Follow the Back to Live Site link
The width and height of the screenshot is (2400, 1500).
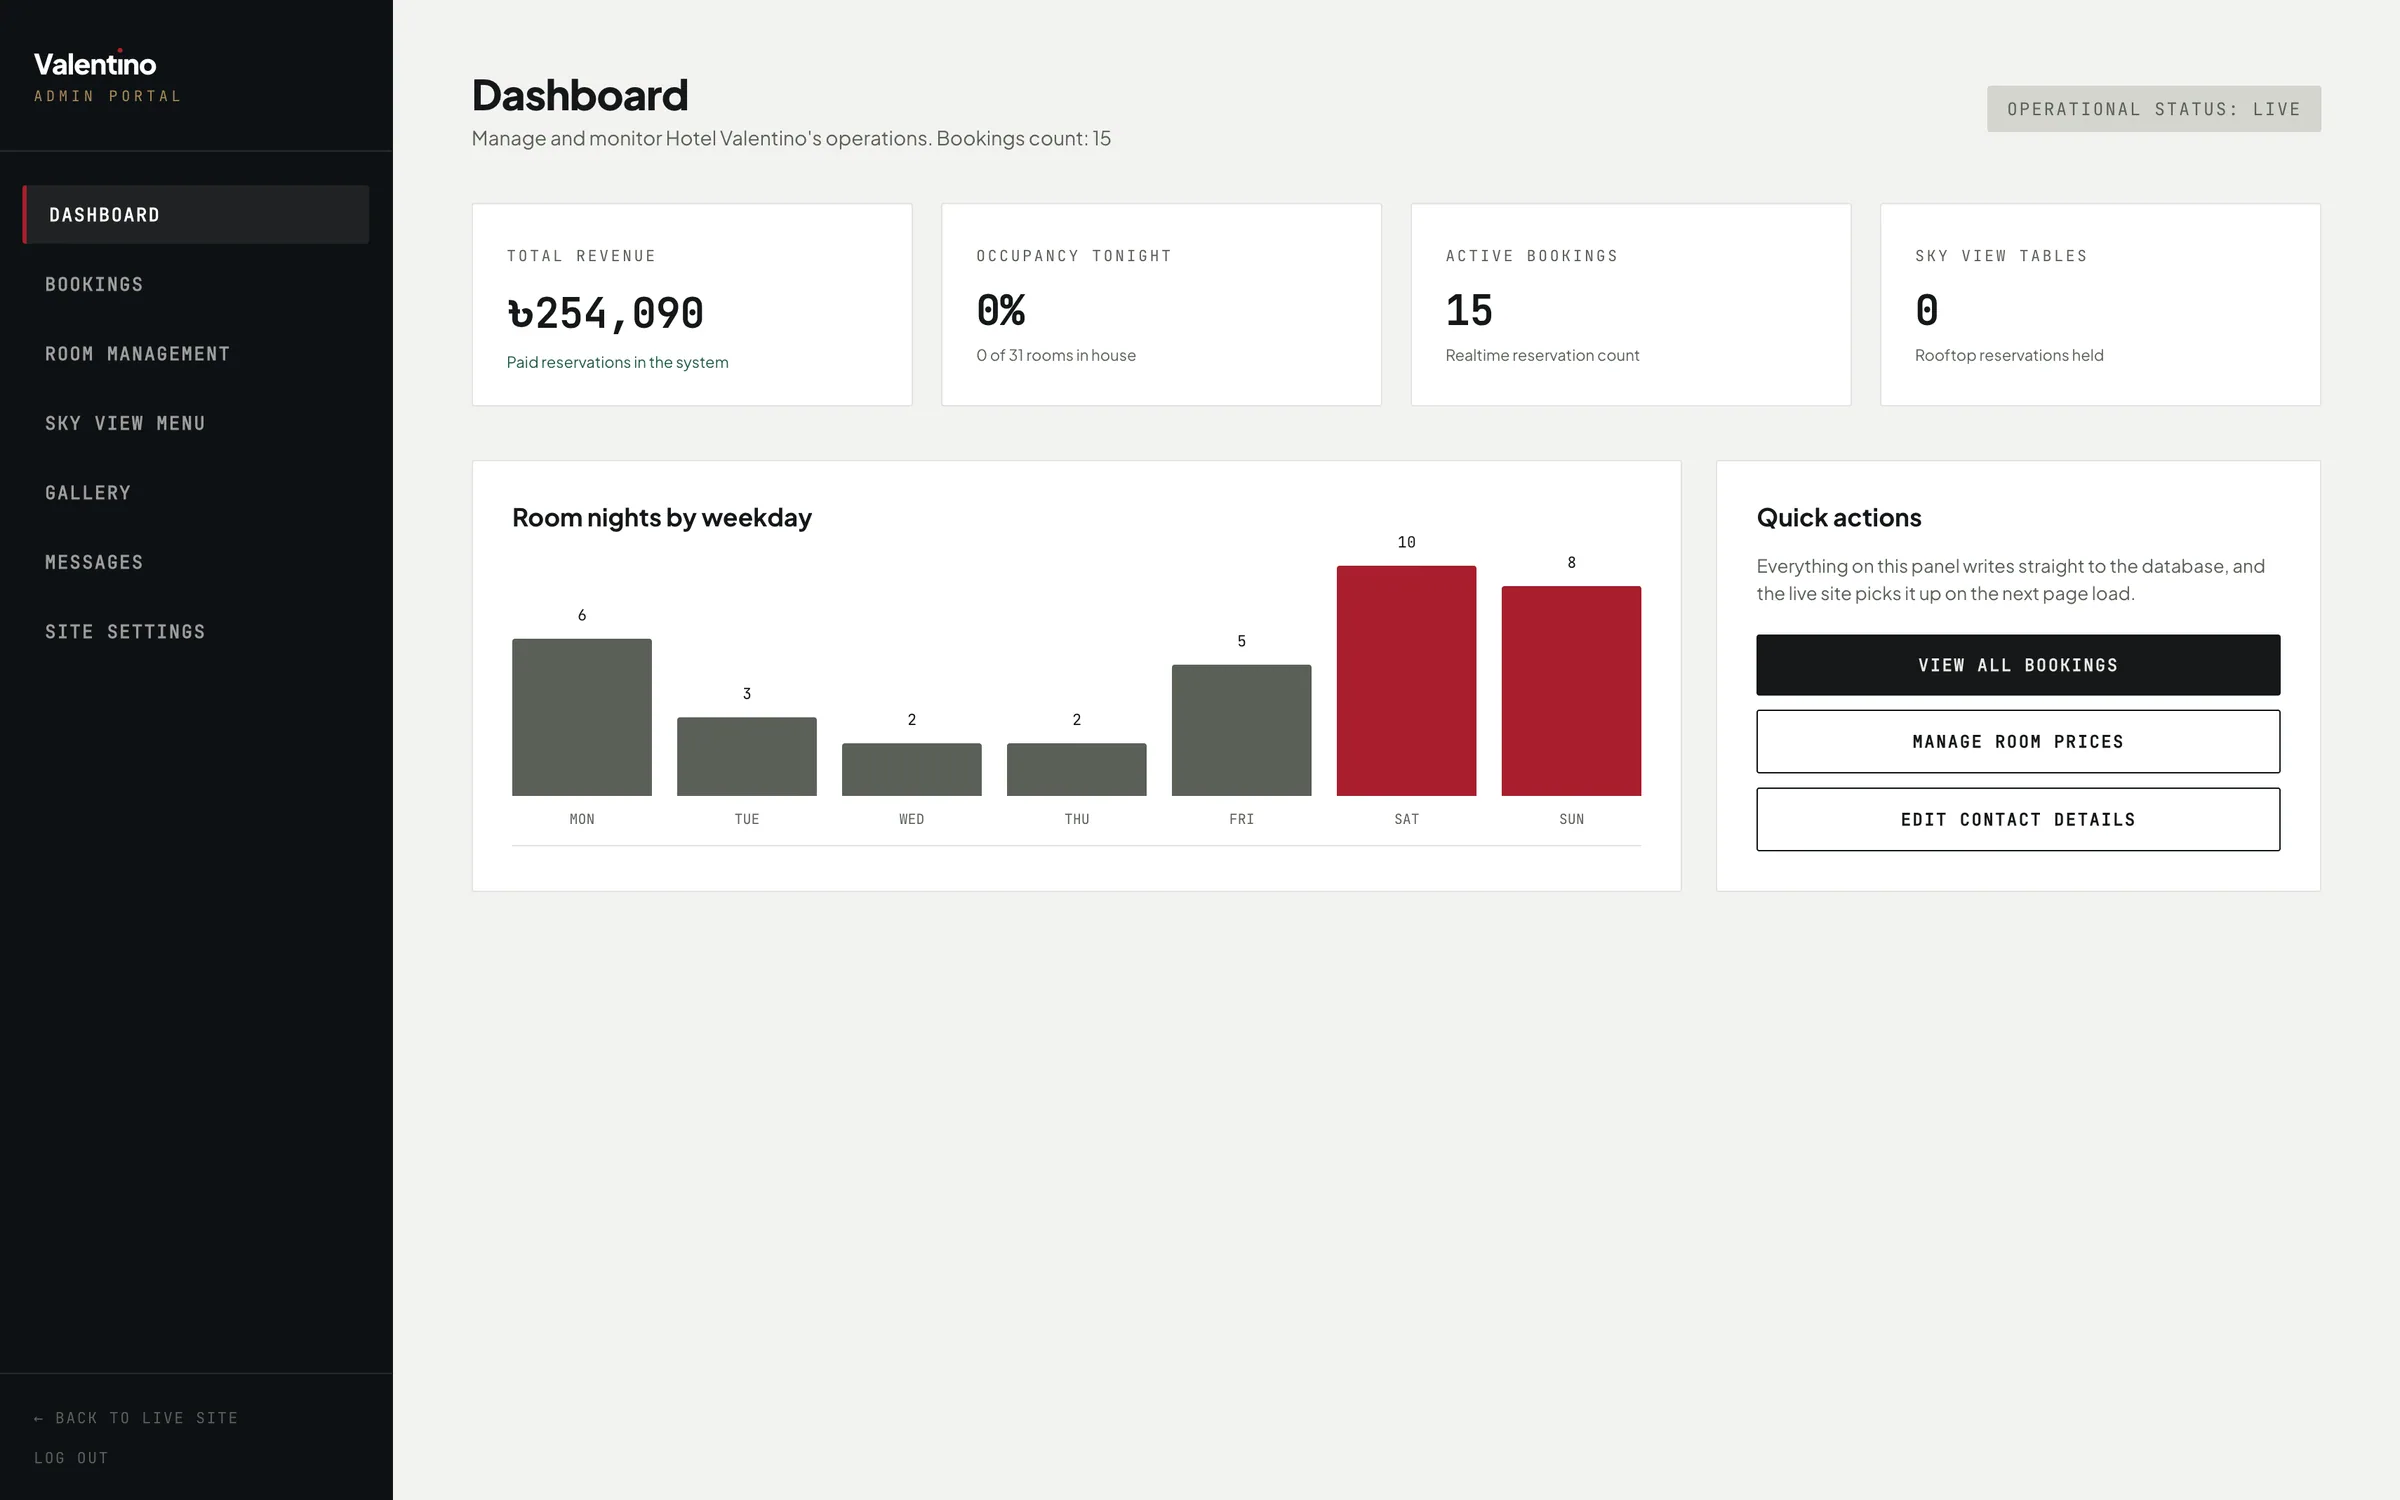(x=136, y=1418)
